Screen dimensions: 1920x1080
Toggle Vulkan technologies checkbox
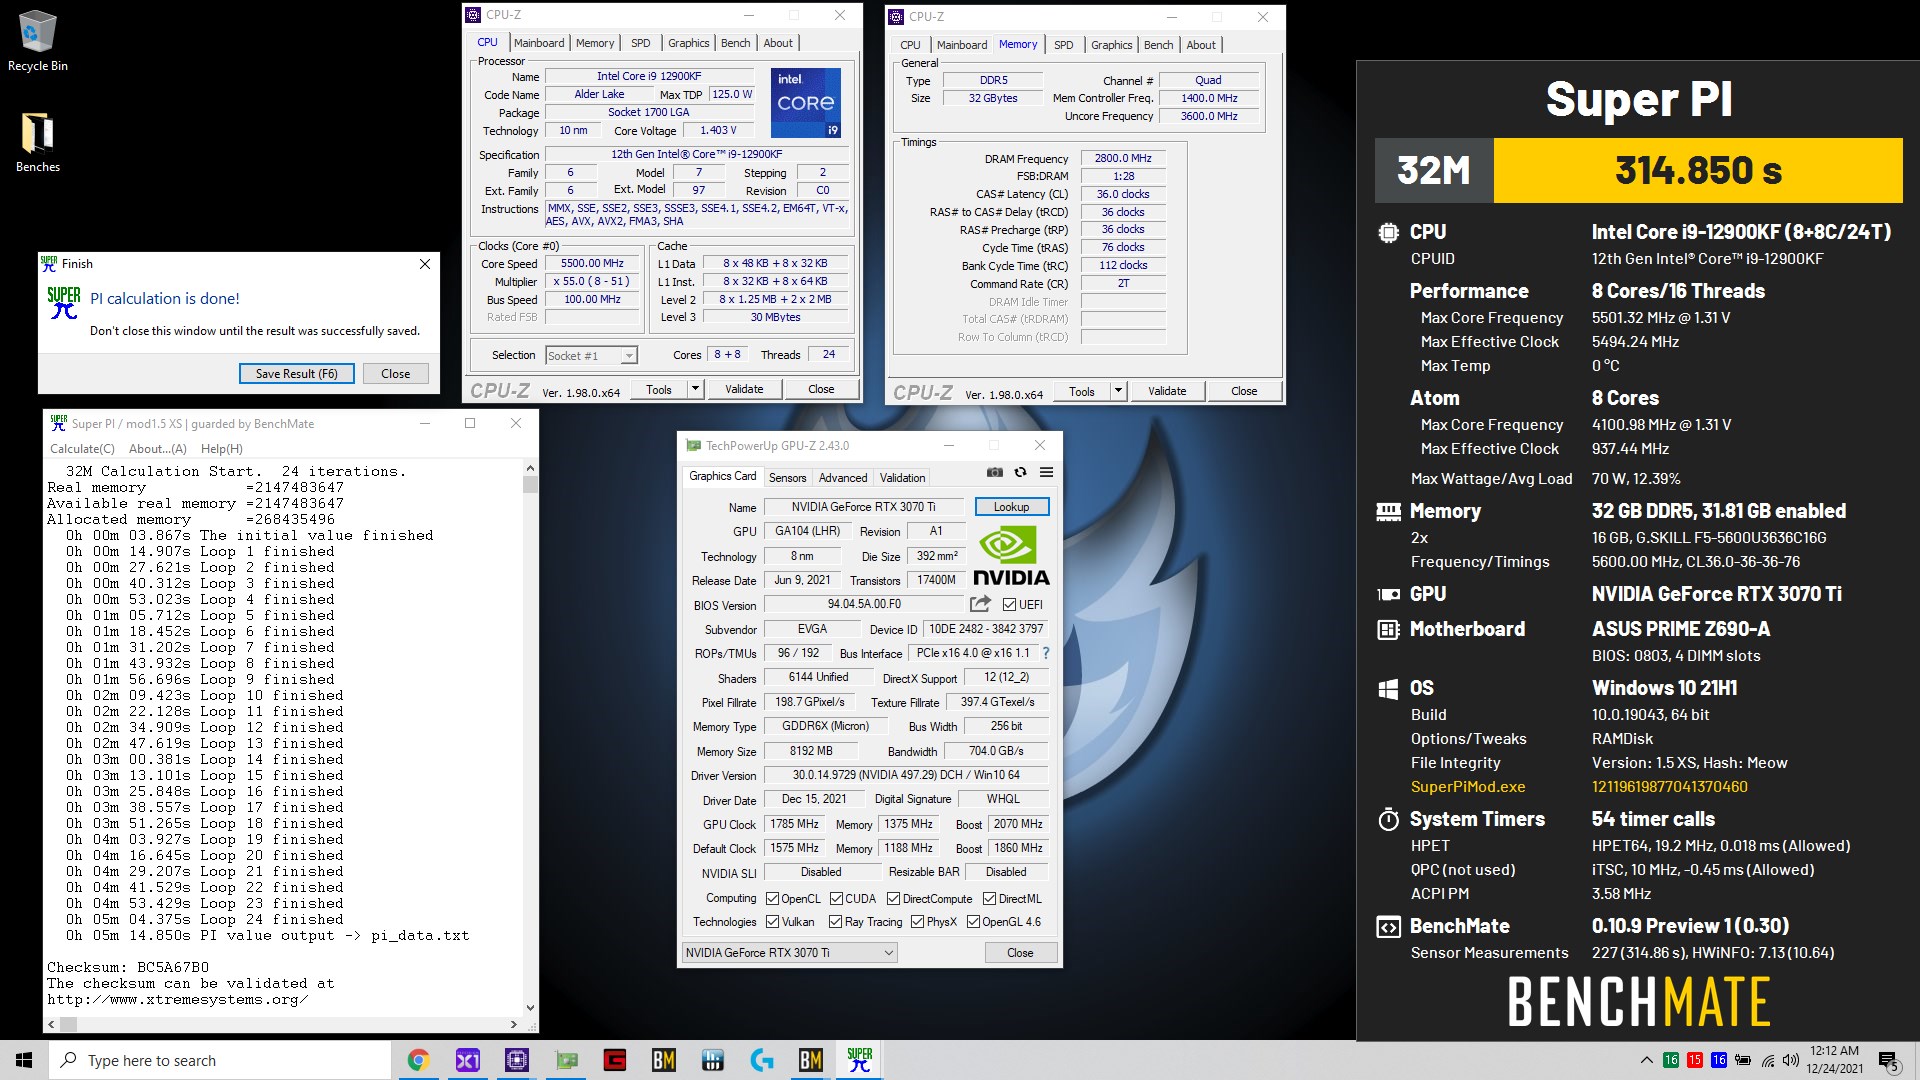772,922
